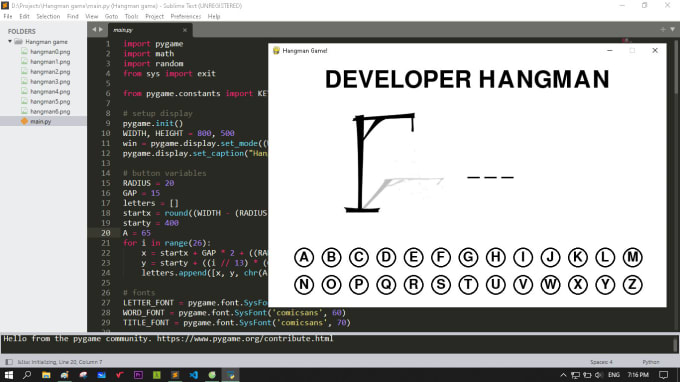The image size is (680, 382).
Task: Guess letter M in Hangman game
Action: [x=632, y=258]
